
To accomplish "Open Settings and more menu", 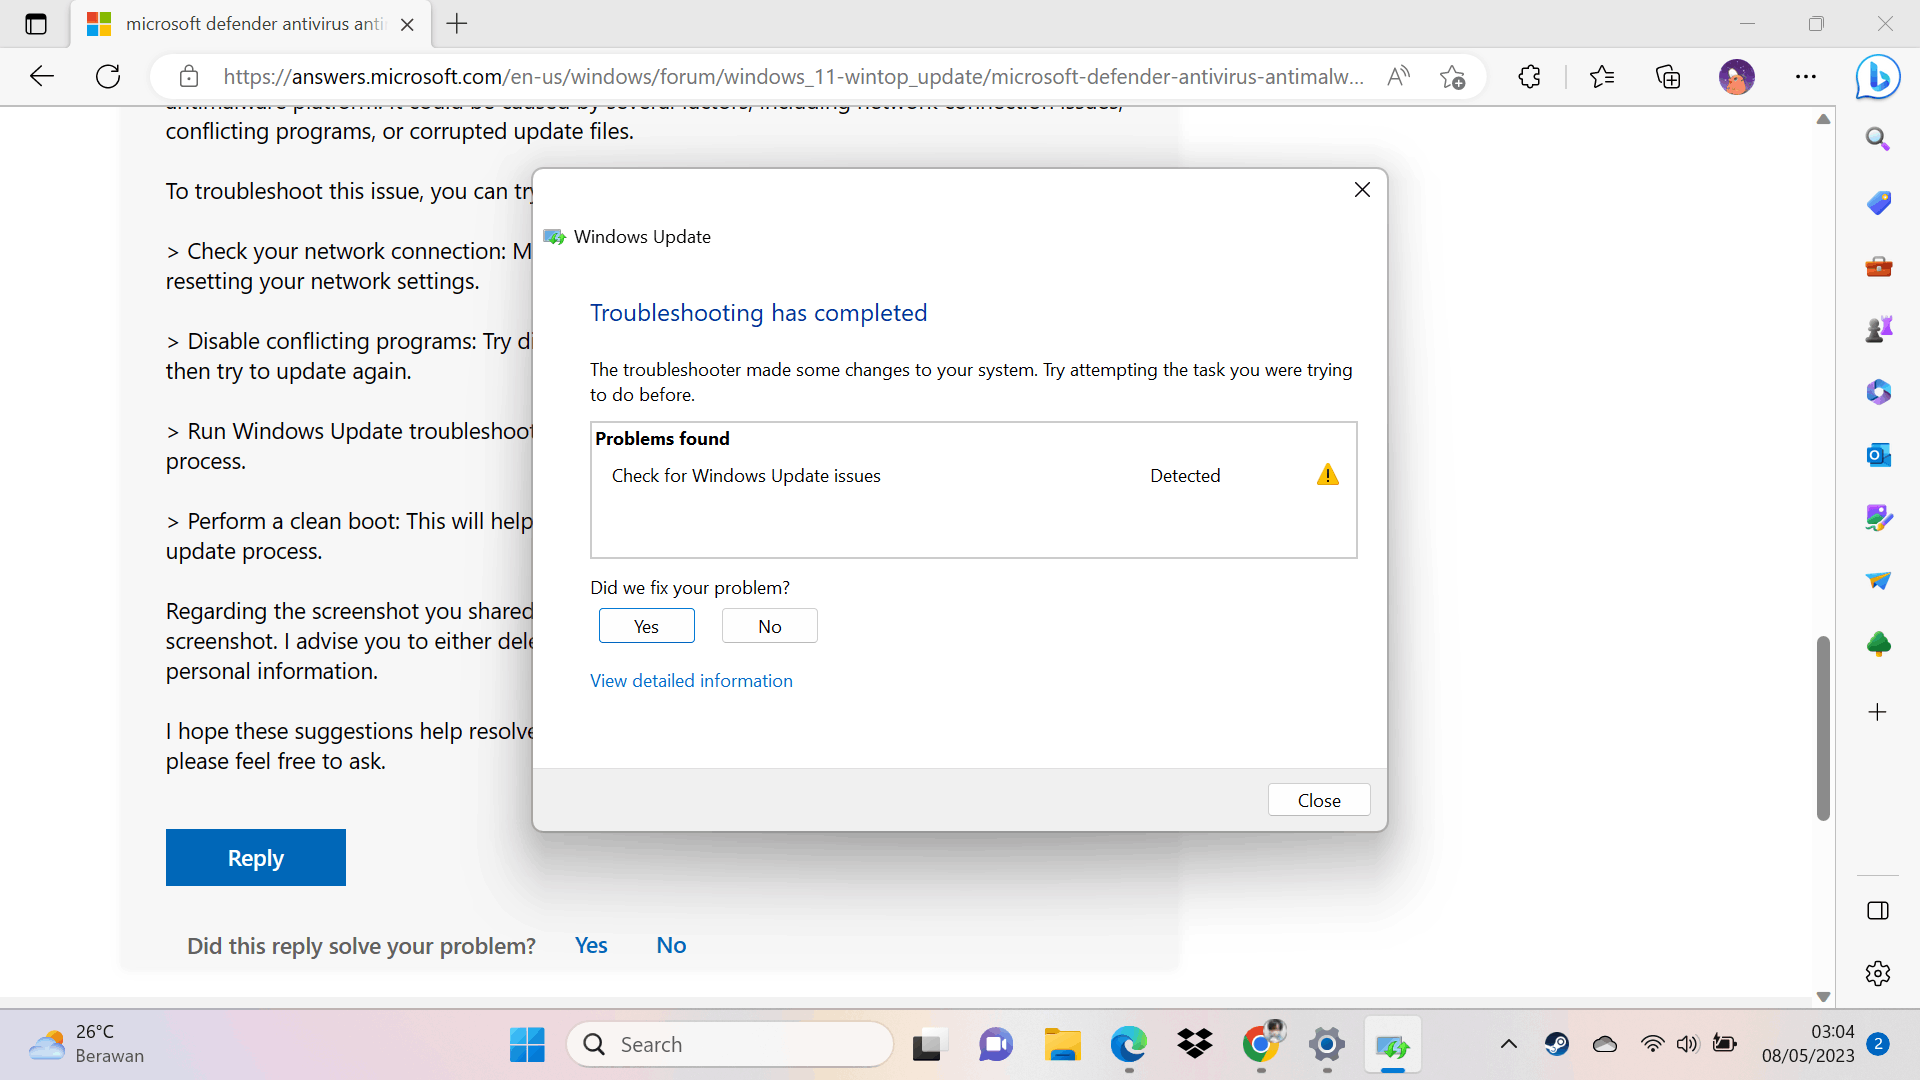I will tap(1805, 77).
